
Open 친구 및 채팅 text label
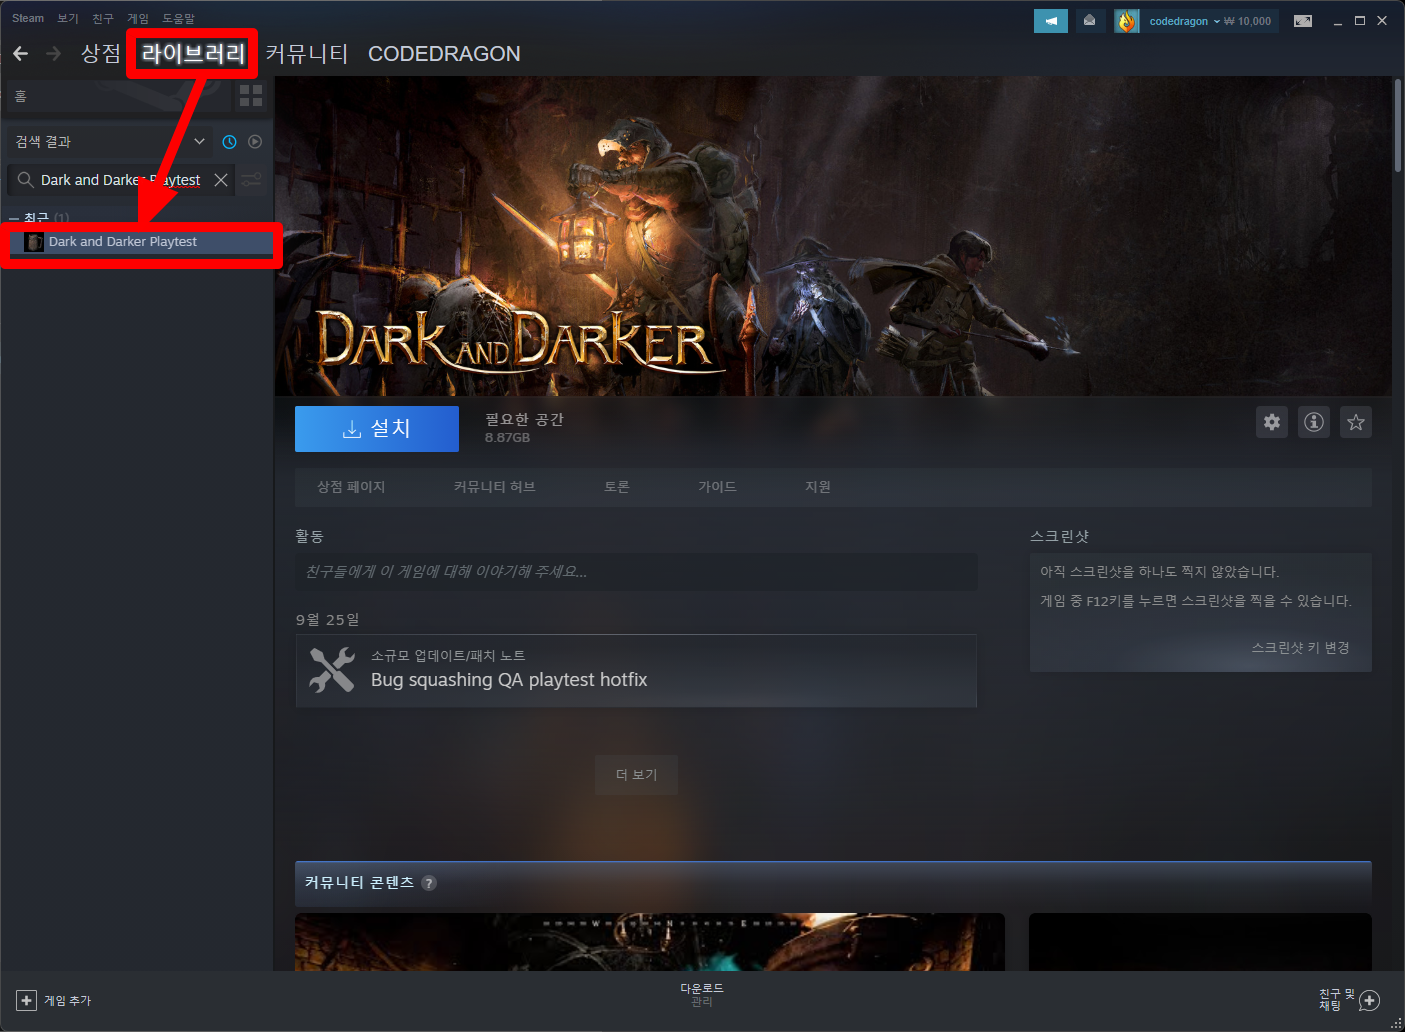coord(1336,1000)
